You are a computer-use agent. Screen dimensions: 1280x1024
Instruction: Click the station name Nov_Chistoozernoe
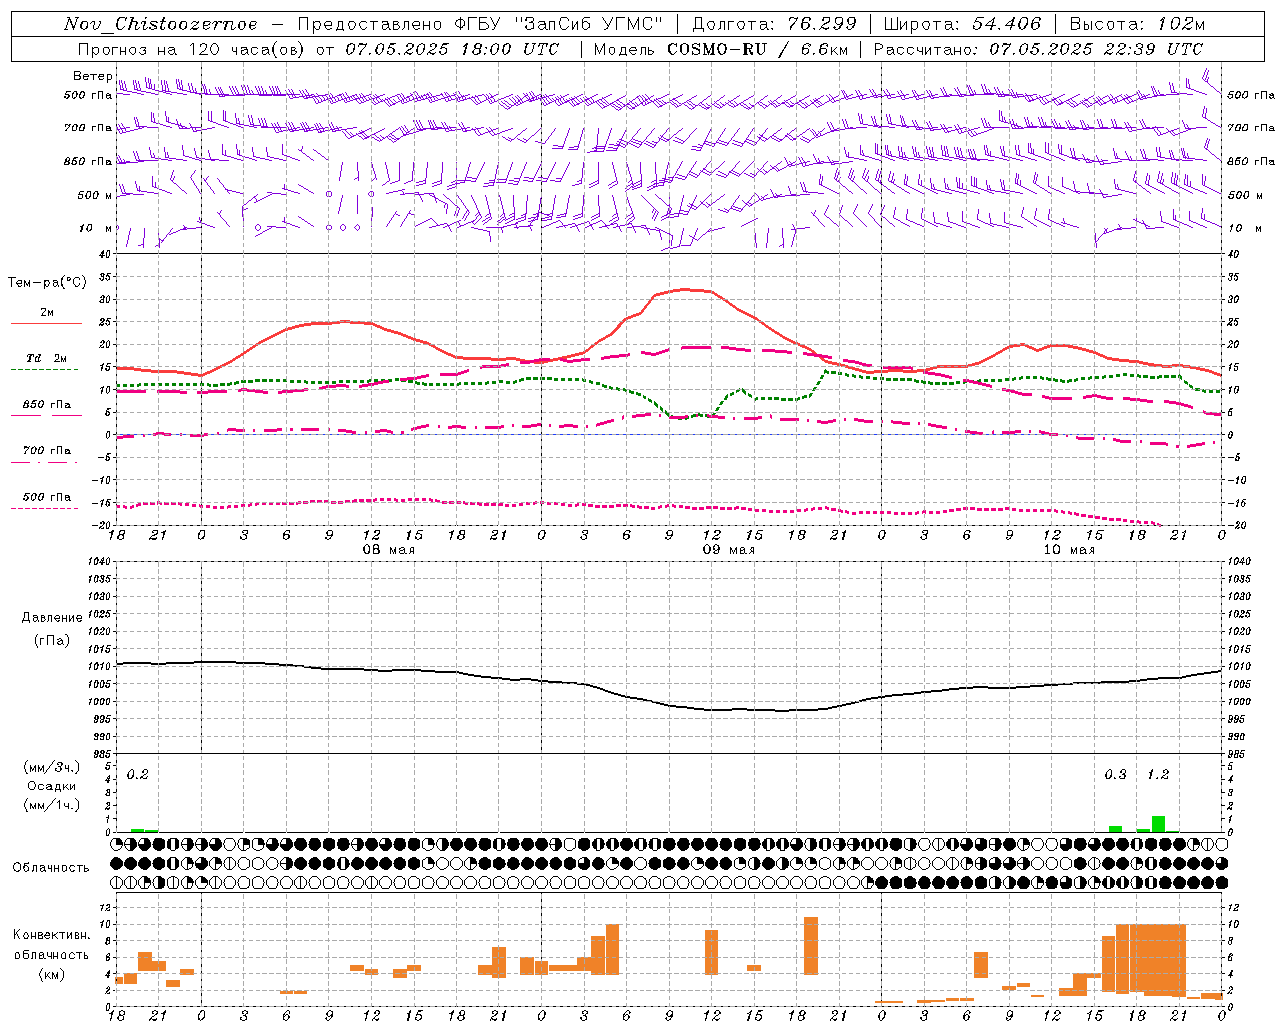pos(160,24)
